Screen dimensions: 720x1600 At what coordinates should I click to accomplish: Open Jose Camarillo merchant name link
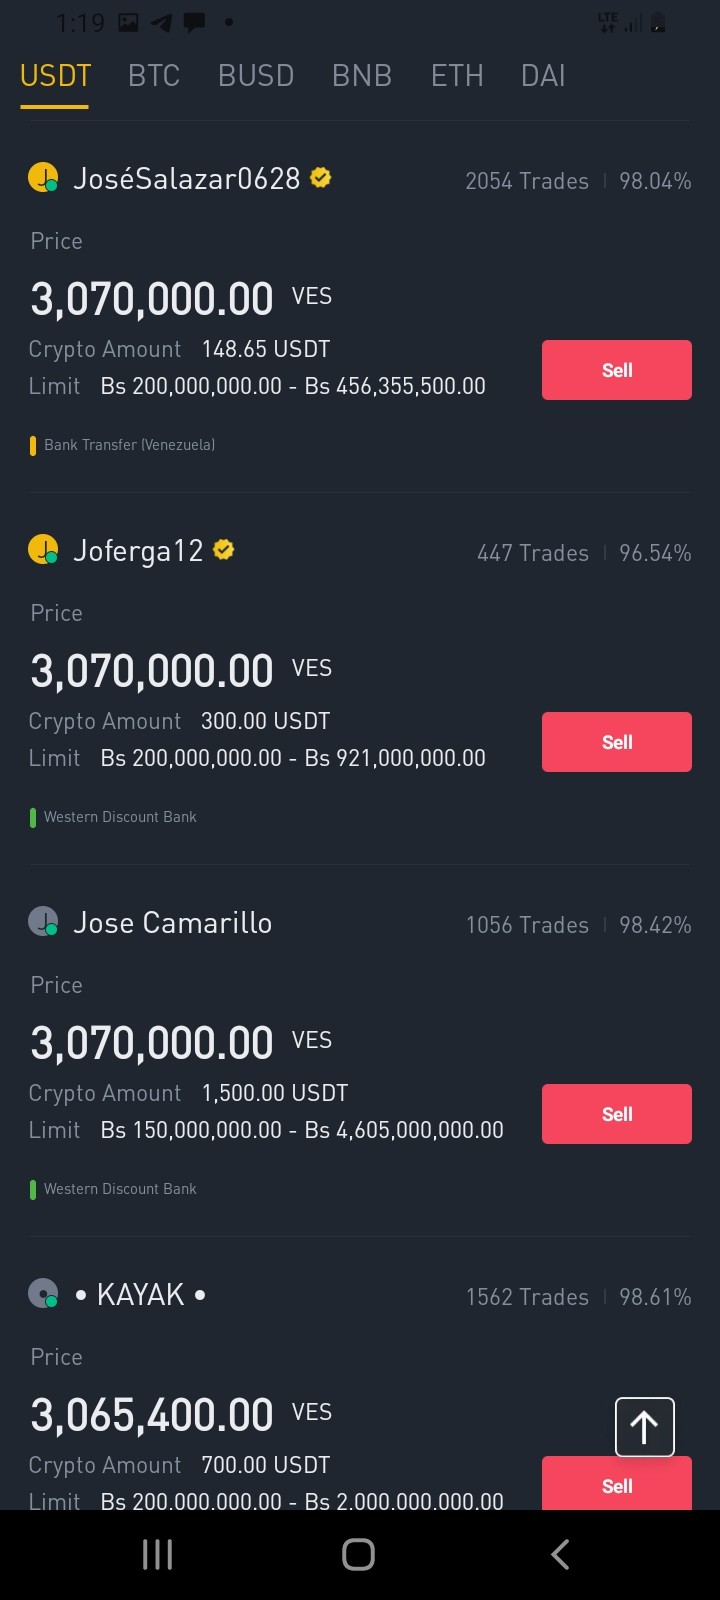click(x=172, y=923)
